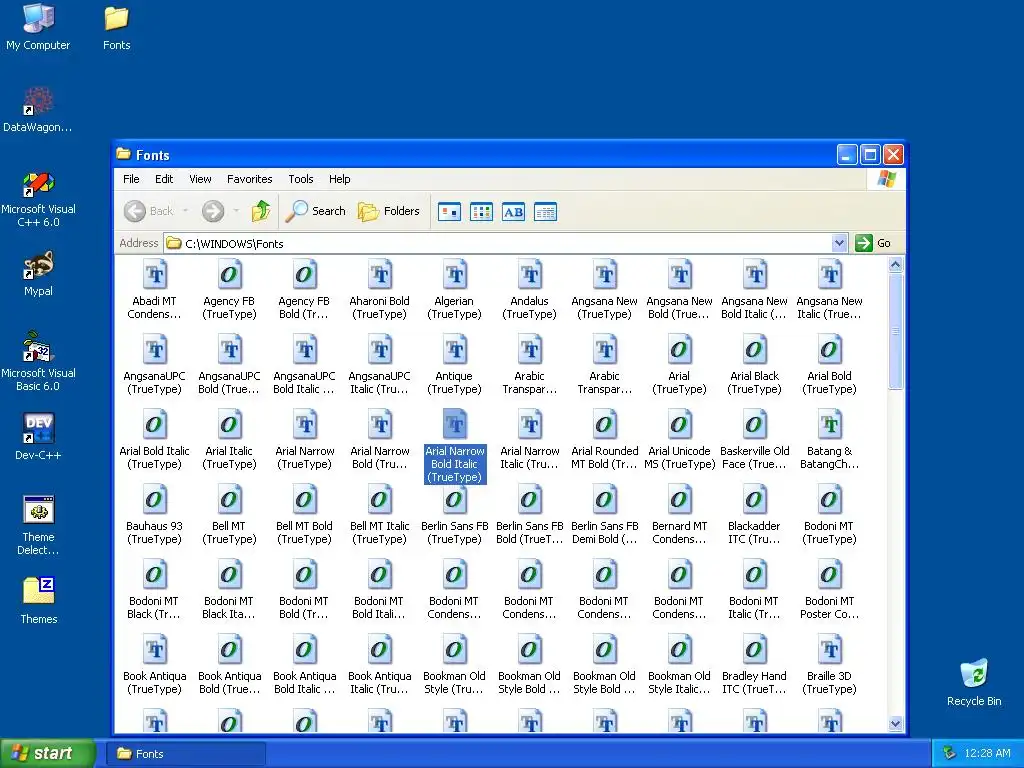Image resolution: width=1024 pixels, height=768 pixels.
Task: Click the Forward arrow toolbar button
Action: pos(213,211)
